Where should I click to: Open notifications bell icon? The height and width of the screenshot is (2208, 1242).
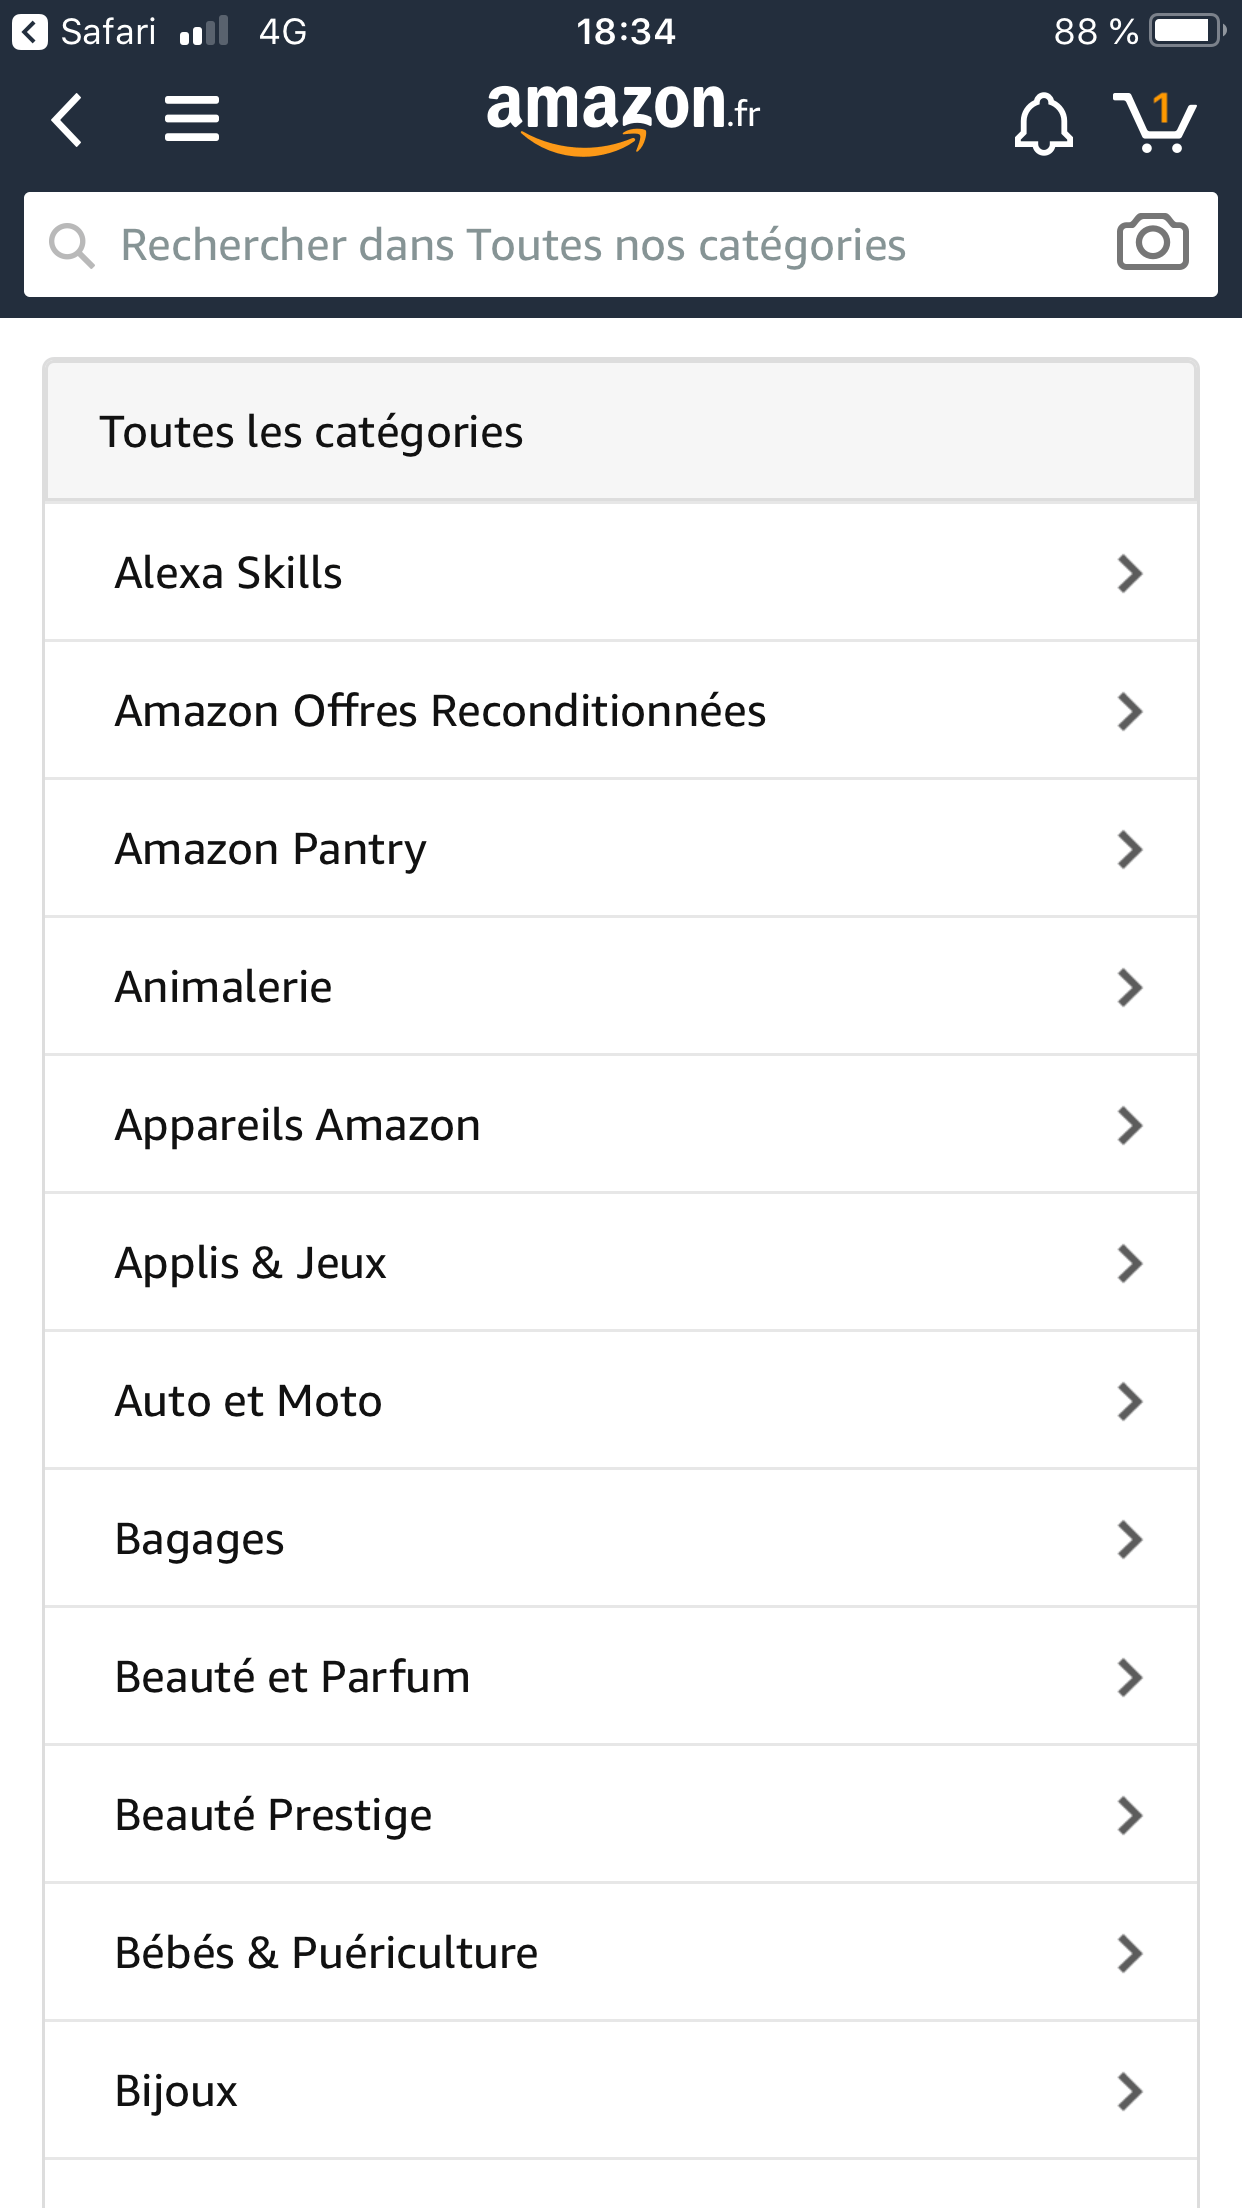tap(1043, 123)
